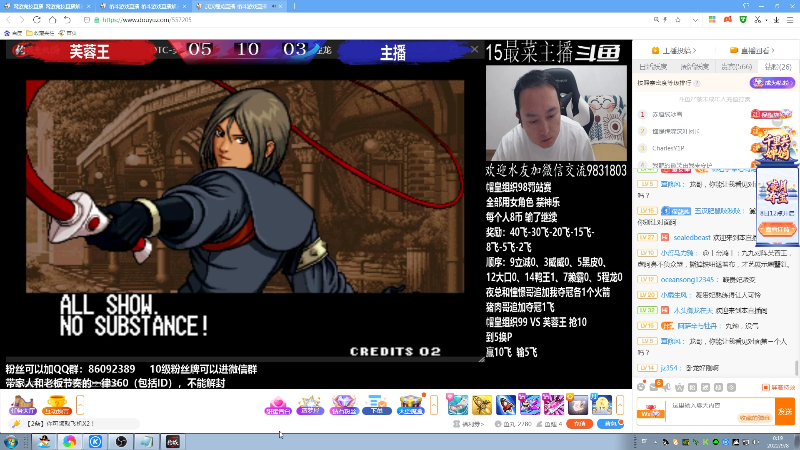Open the emoji picker in the chat toolbar
Viewport: 800px width, 450px height.
point(641,387)
